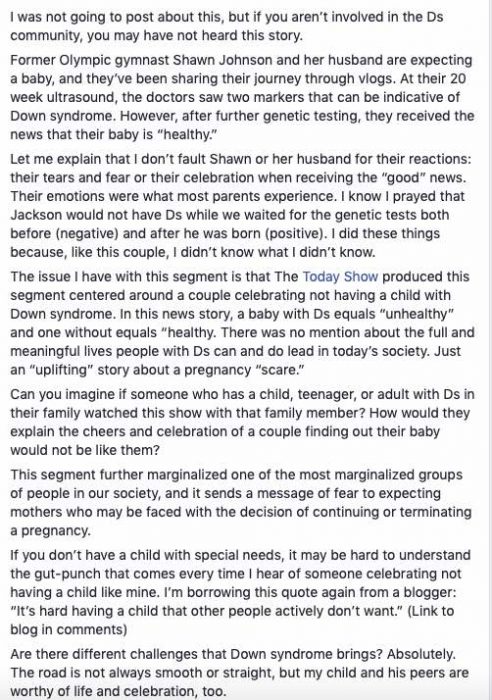Viewport: 492px width, 700px height.
Task: Click the phrase '20 week ultrasound' in second paragraph
Action: (x=238, y=88)
